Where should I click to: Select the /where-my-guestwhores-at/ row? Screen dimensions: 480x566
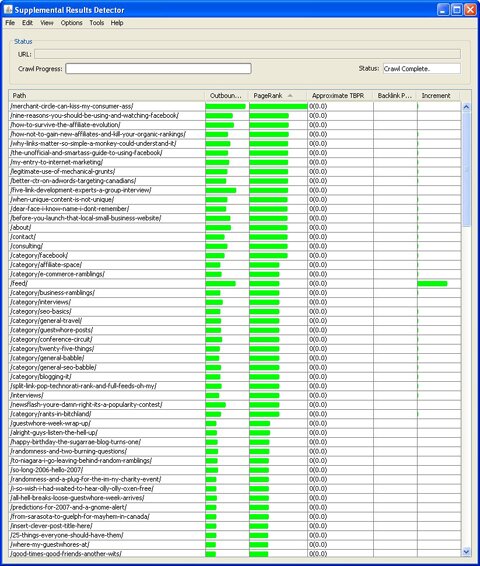pos(235,545)
